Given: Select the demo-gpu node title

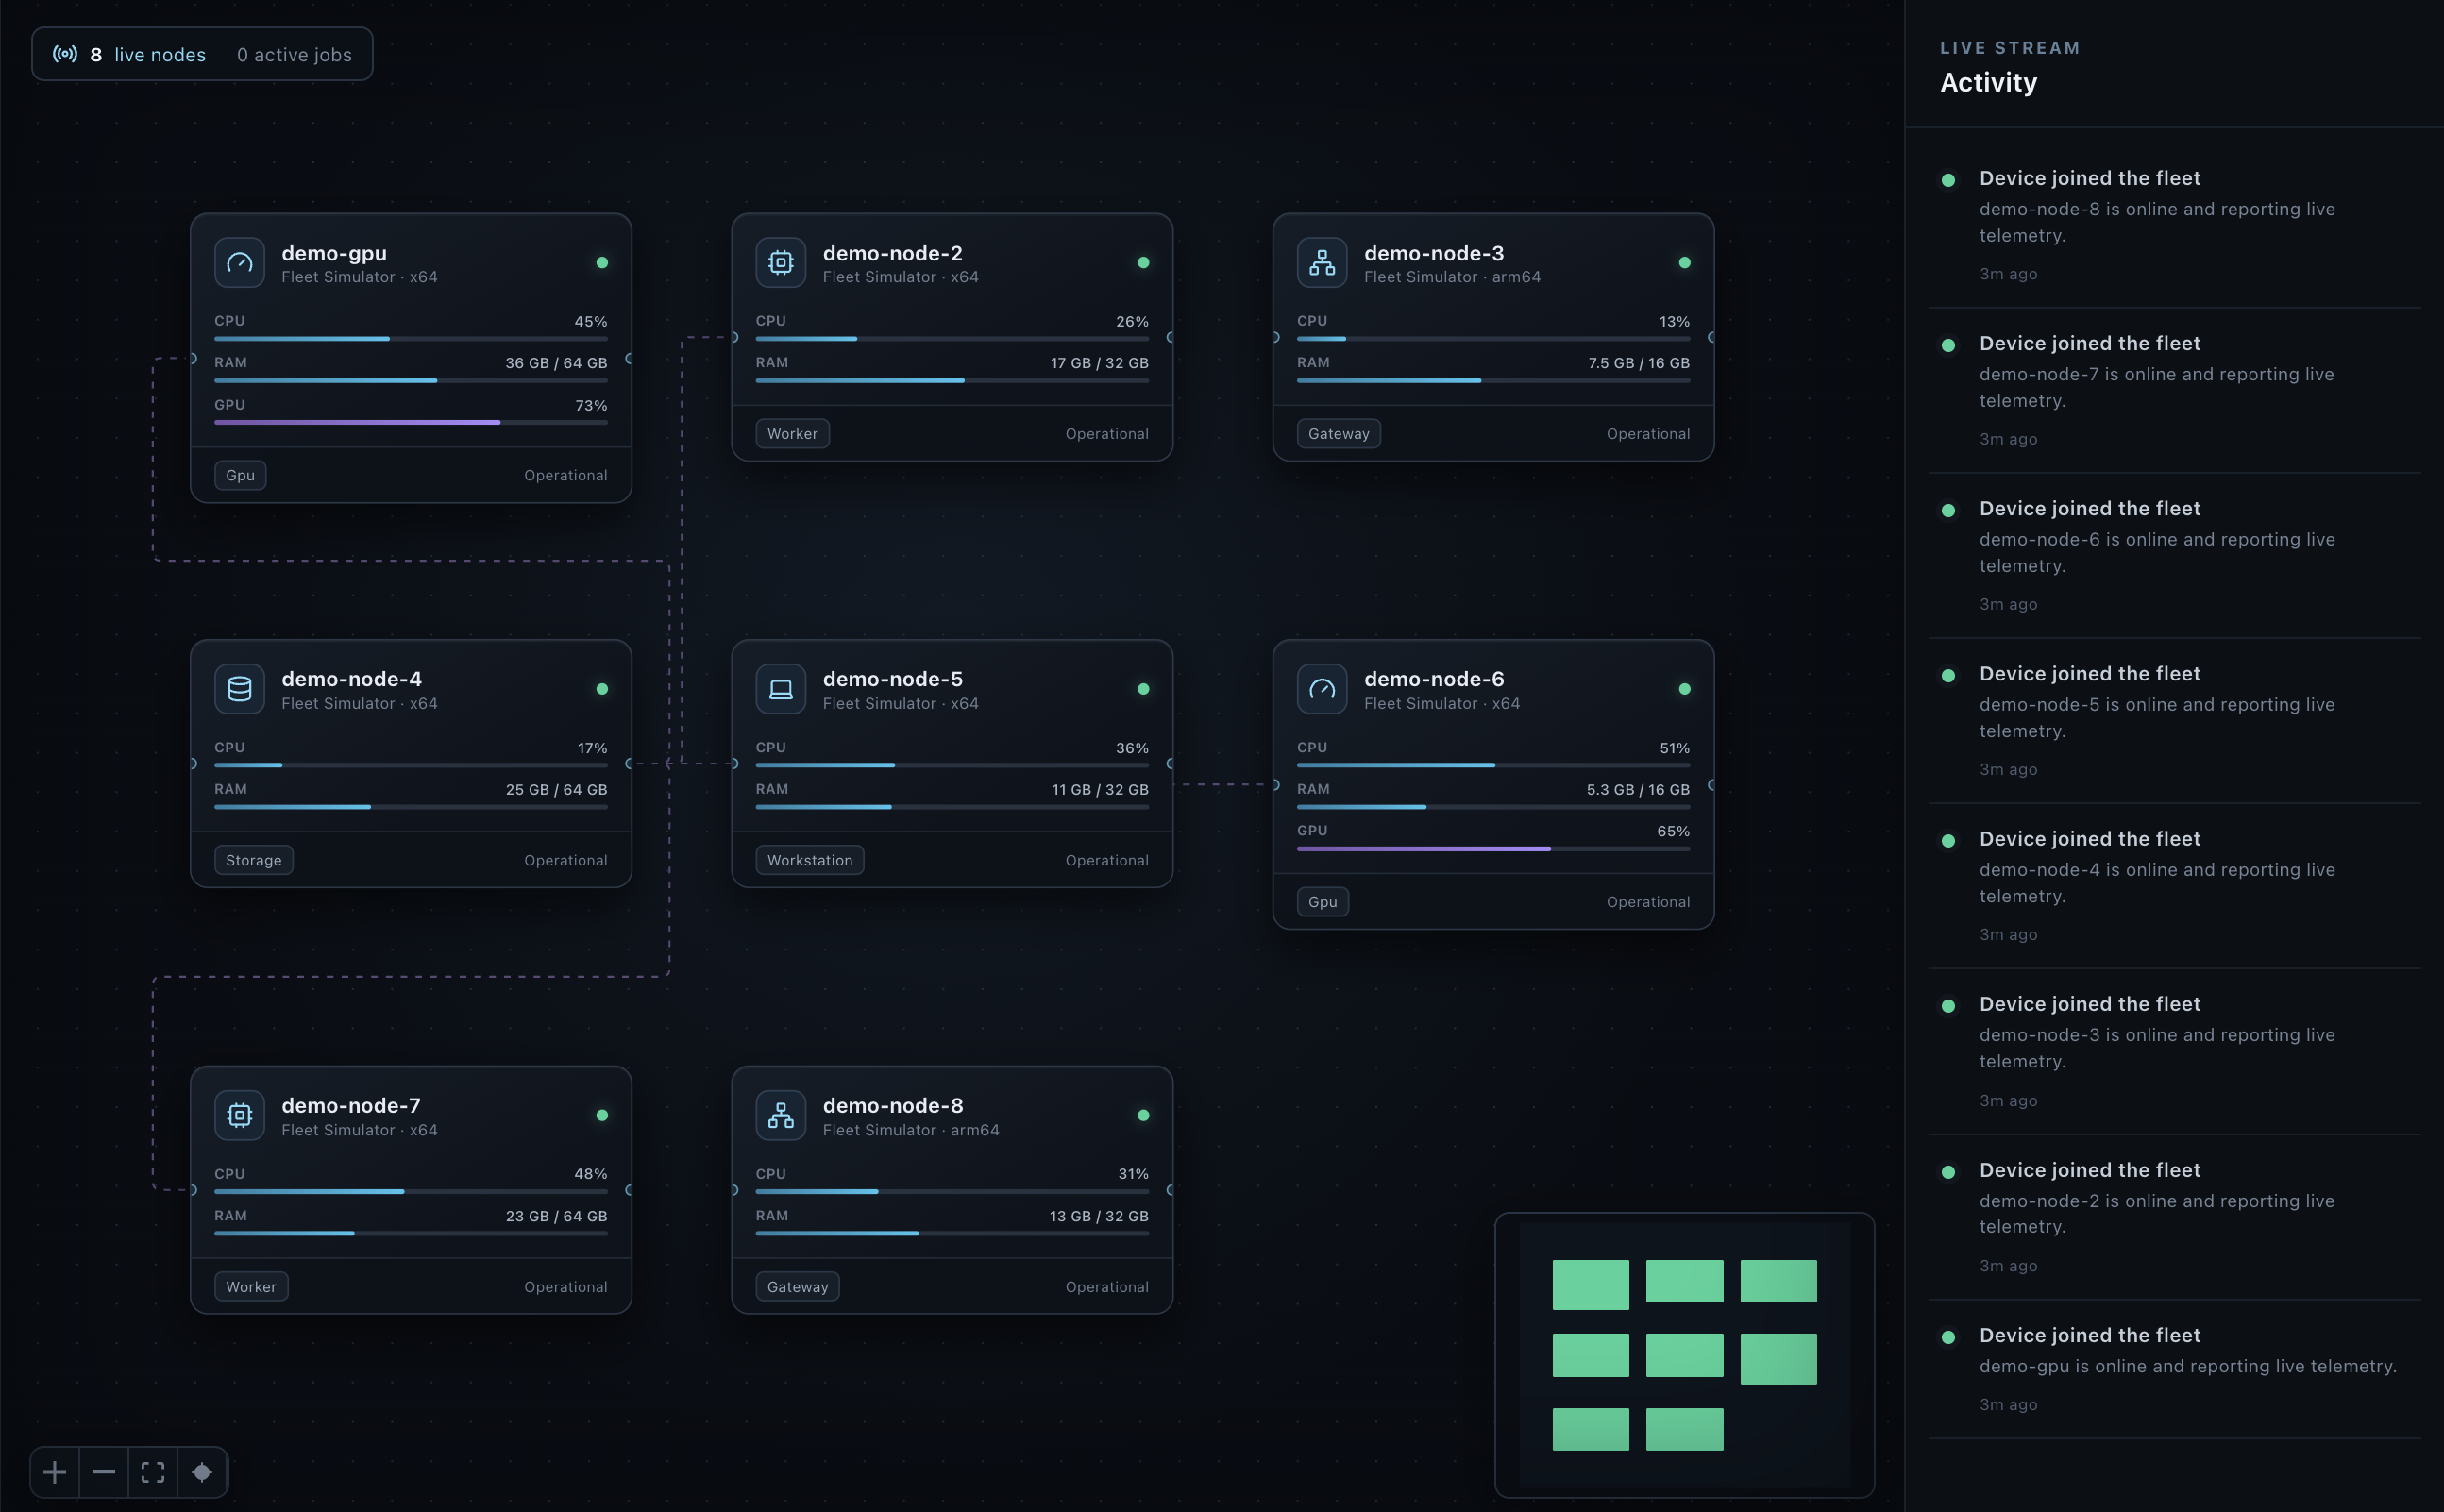Looking at the screenshot, I should (334, 253).
